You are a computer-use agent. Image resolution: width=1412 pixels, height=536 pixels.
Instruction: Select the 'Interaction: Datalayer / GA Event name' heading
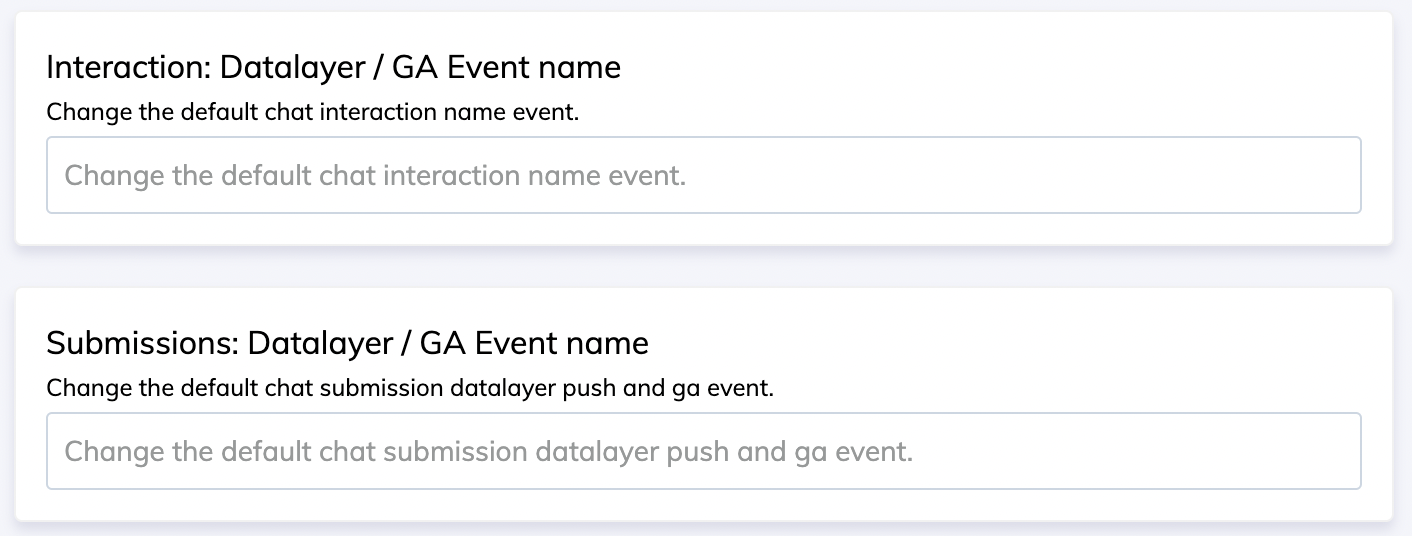[334, 67]
